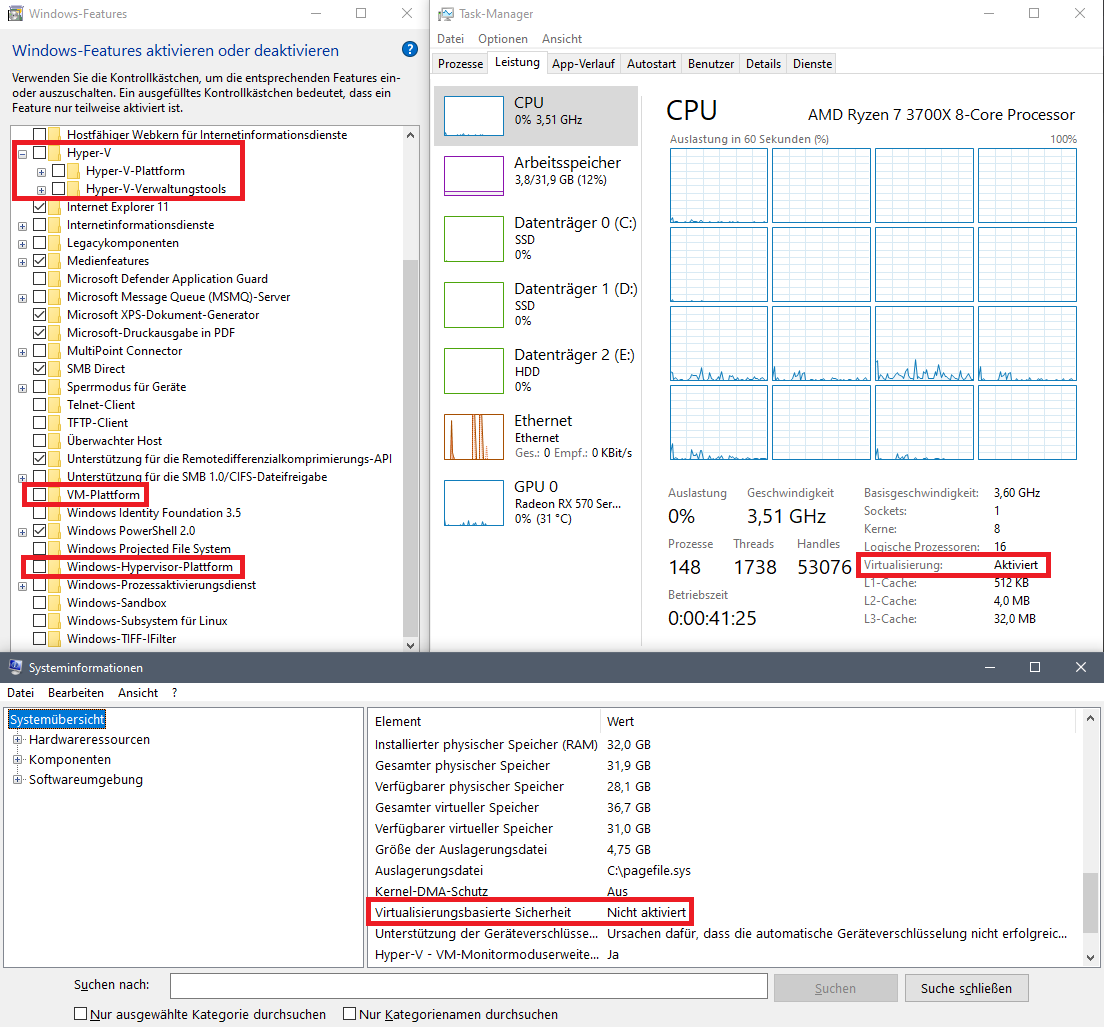Click the Hyper-V-Plattform folder icon
This screenshot has height=1027, width=1104.
point(73,171)
